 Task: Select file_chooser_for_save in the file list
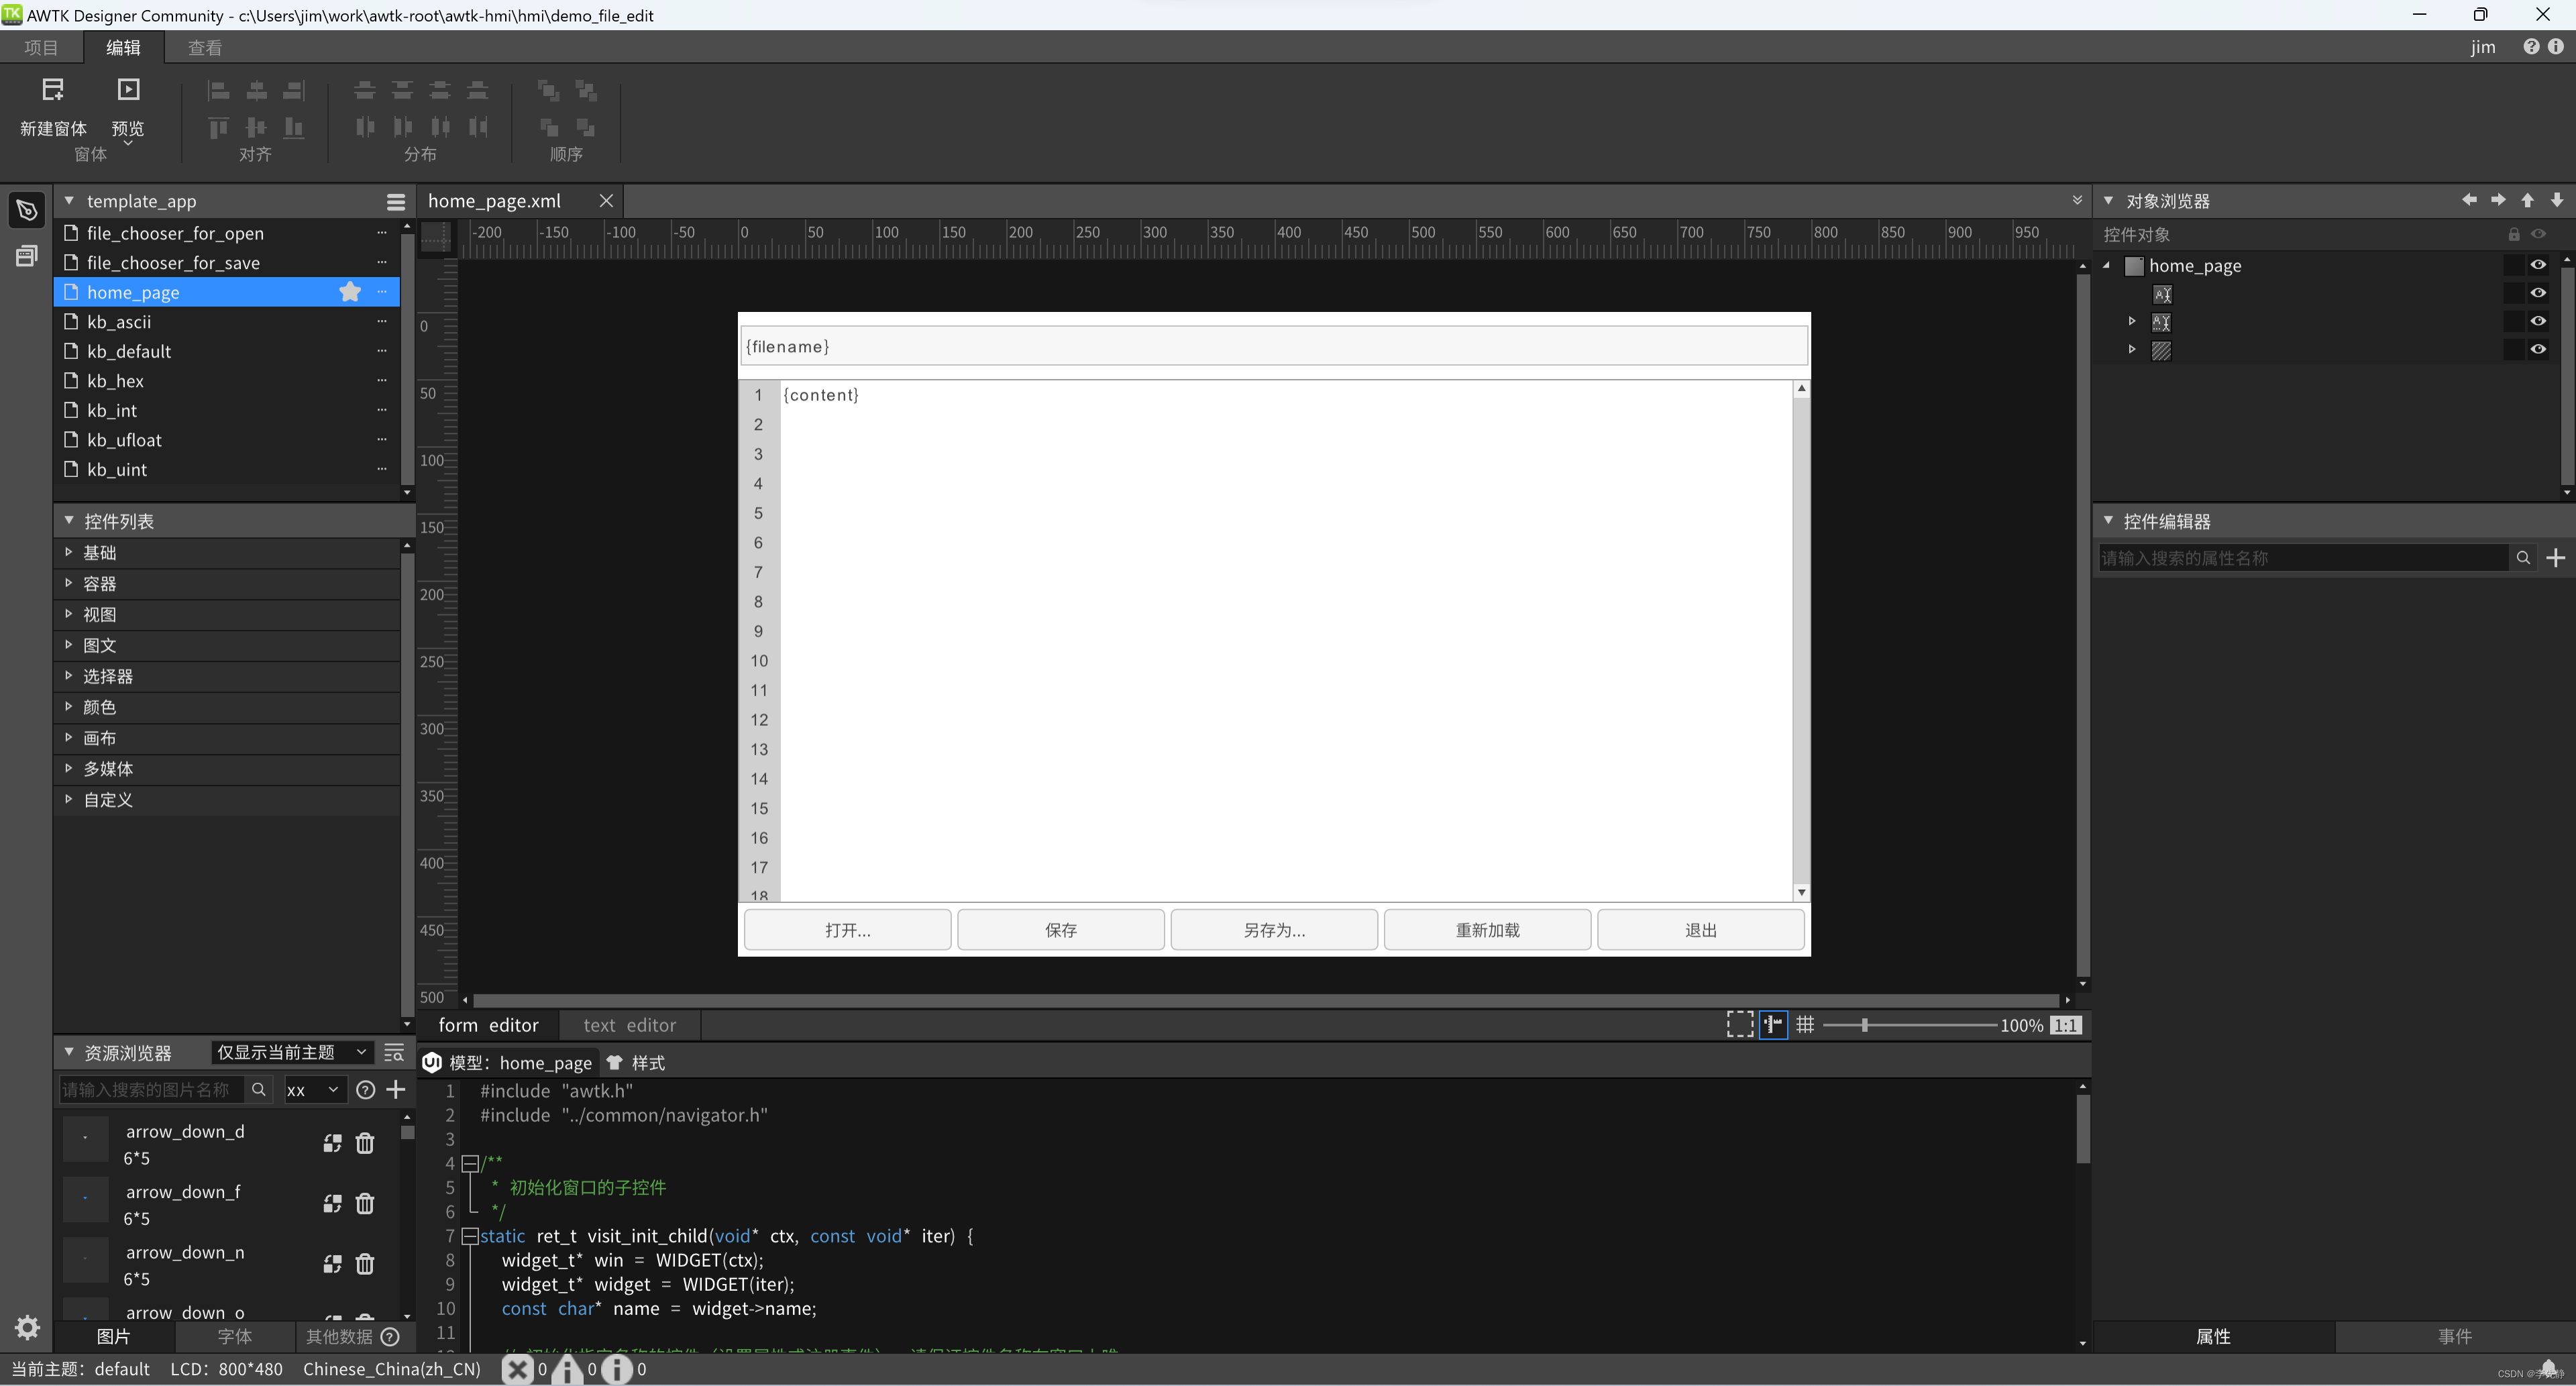[x=226, y=262]
